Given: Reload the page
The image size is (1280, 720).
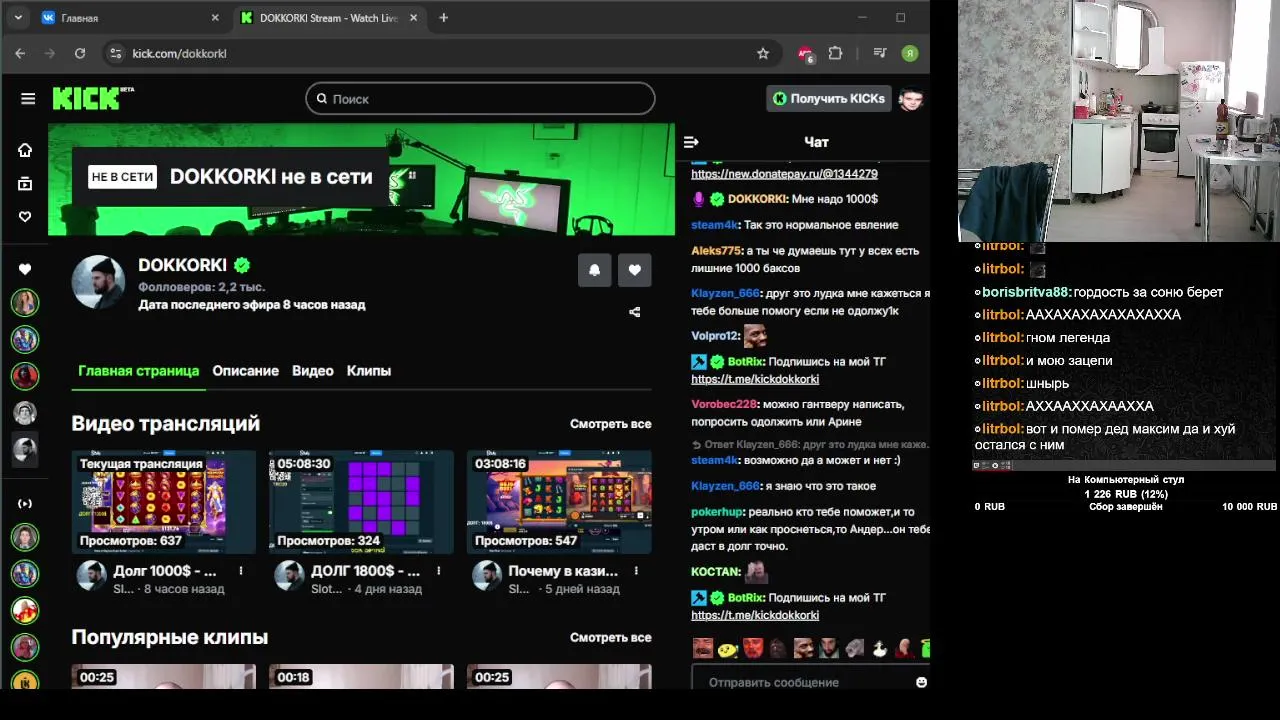Looking at the screenshot, I should (x=80, y=53).
